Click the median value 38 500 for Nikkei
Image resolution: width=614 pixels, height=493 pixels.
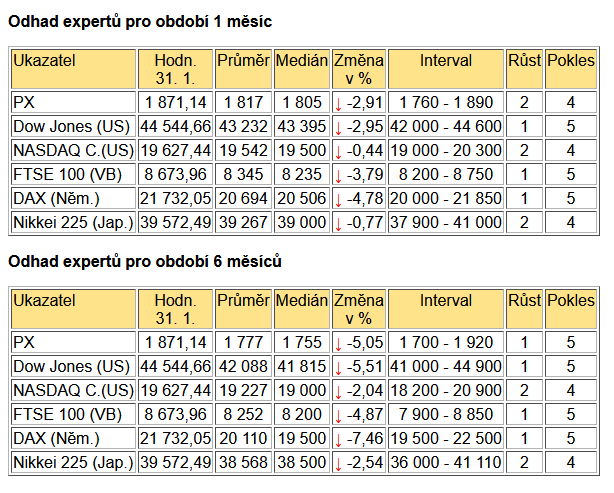[x=302, y=462]
